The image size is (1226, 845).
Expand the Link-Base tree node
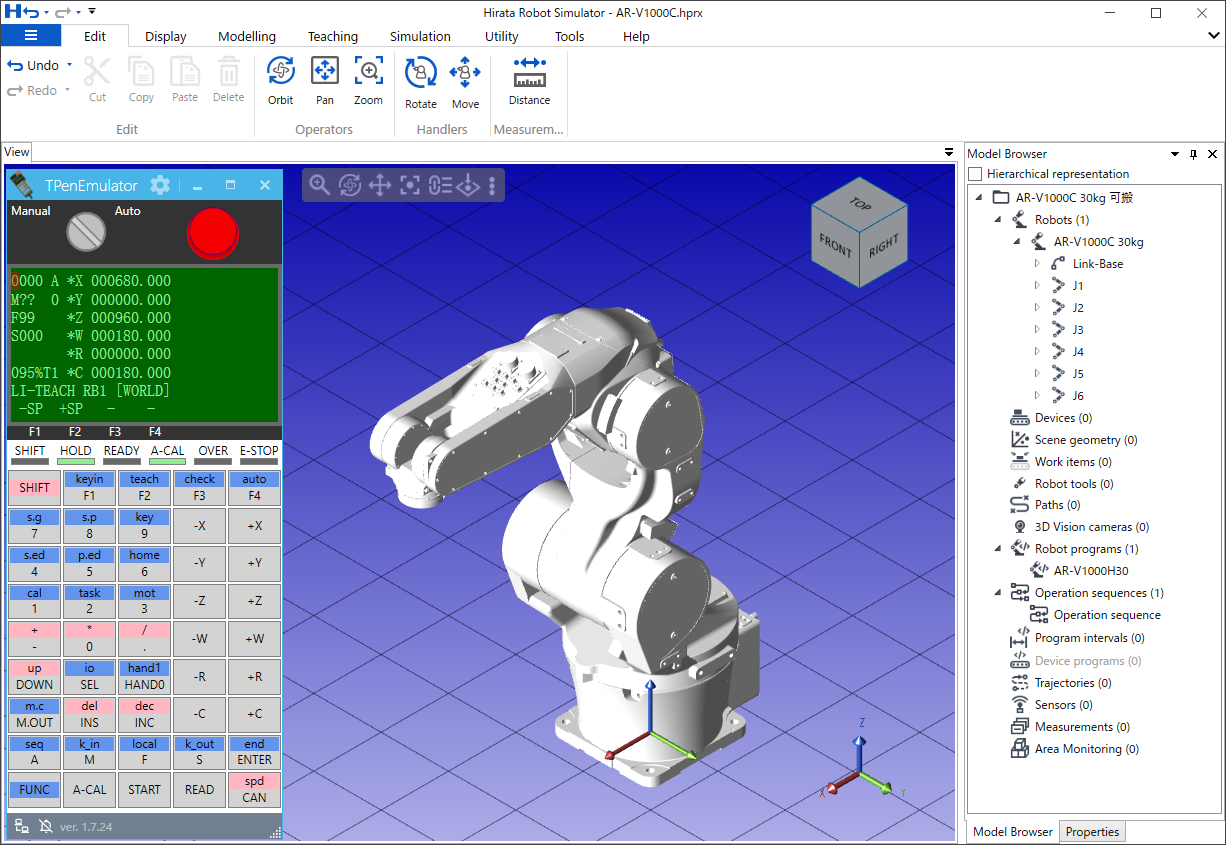pos(1037,264)
